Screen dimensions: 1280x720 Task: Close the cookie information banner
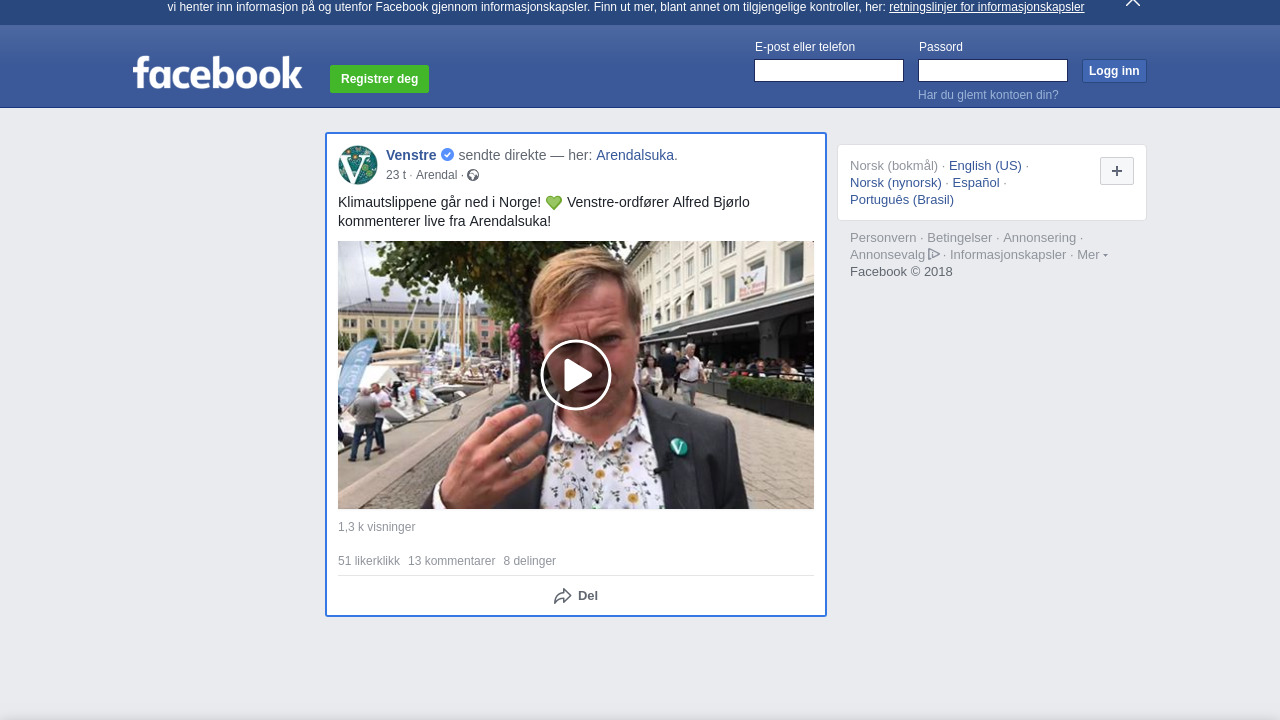1133,3
